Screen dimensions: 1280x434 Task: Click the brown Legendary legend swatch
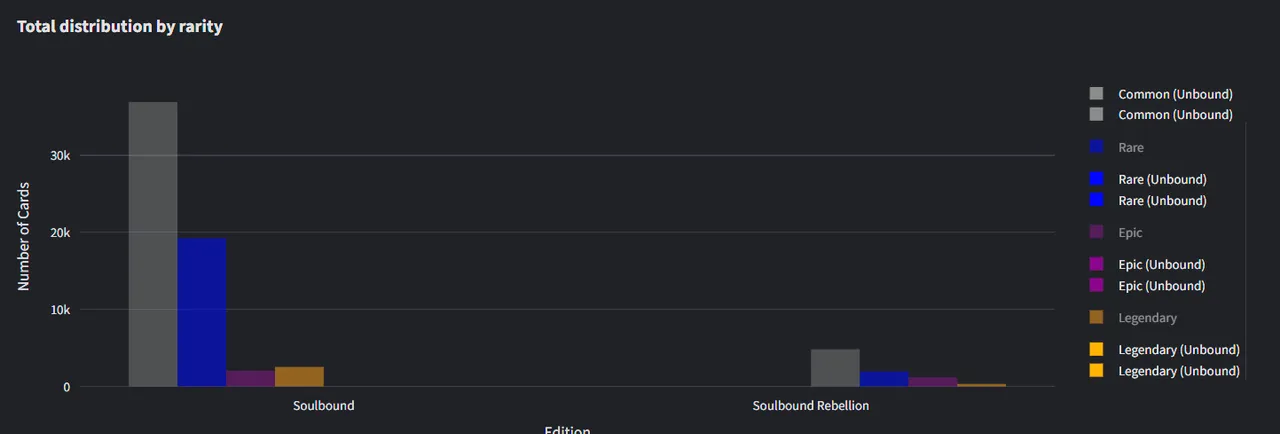point(1096,317)
